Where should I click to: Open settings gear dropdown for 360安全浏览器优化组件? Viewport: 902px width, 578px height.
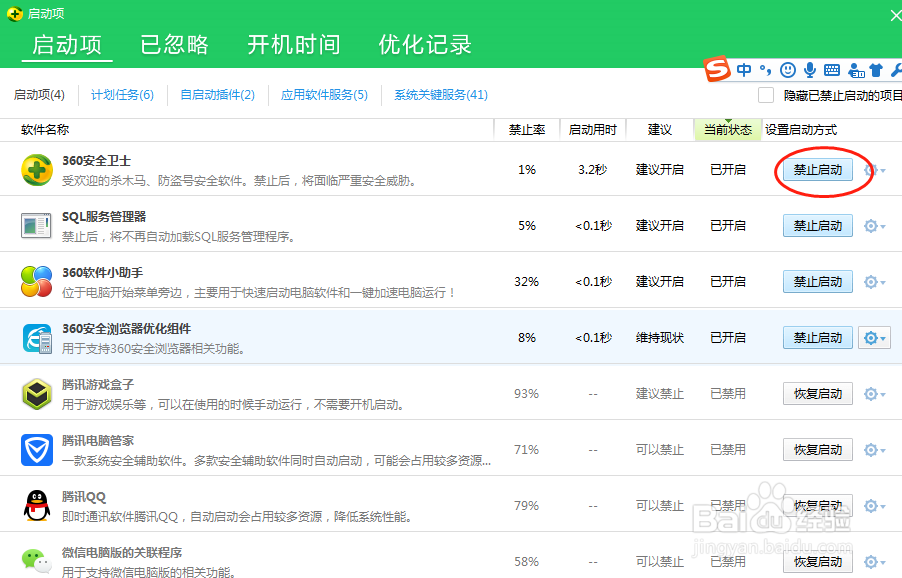pos(874,338)
